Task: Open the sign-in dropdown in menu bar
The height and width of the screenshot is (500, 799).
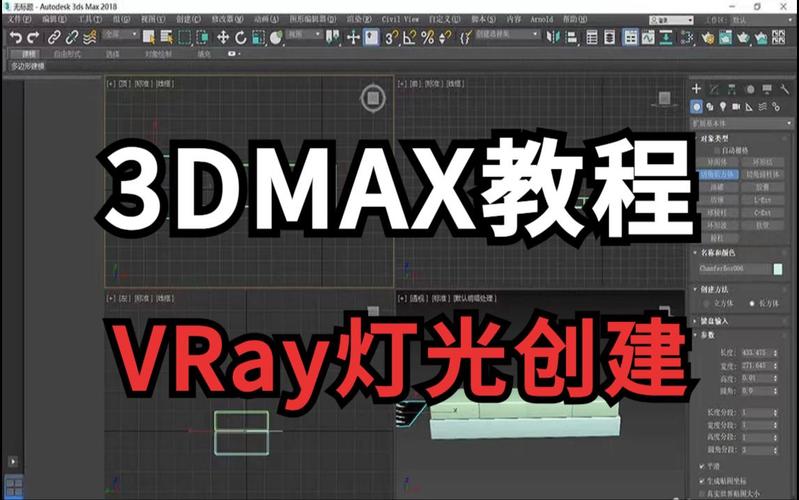Action: (671, 20)
